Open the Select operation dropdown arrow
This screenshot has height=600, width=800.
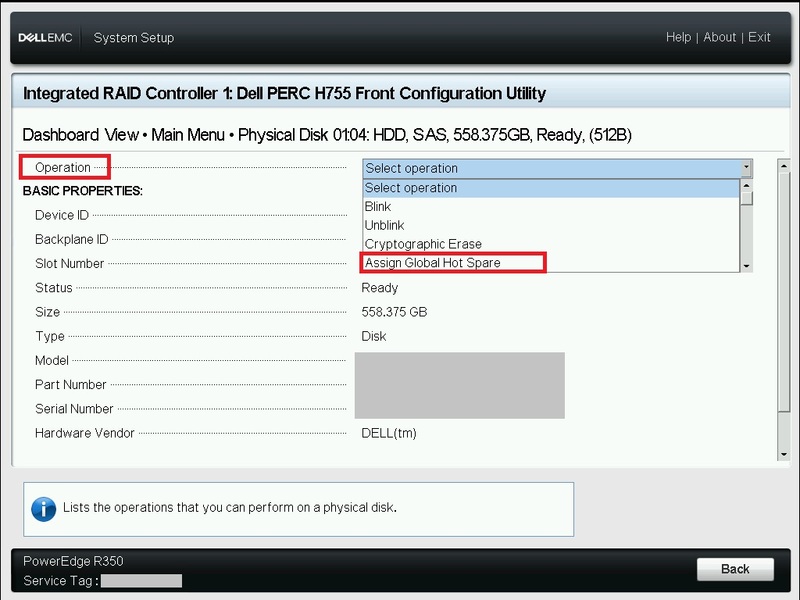[746, 168]
